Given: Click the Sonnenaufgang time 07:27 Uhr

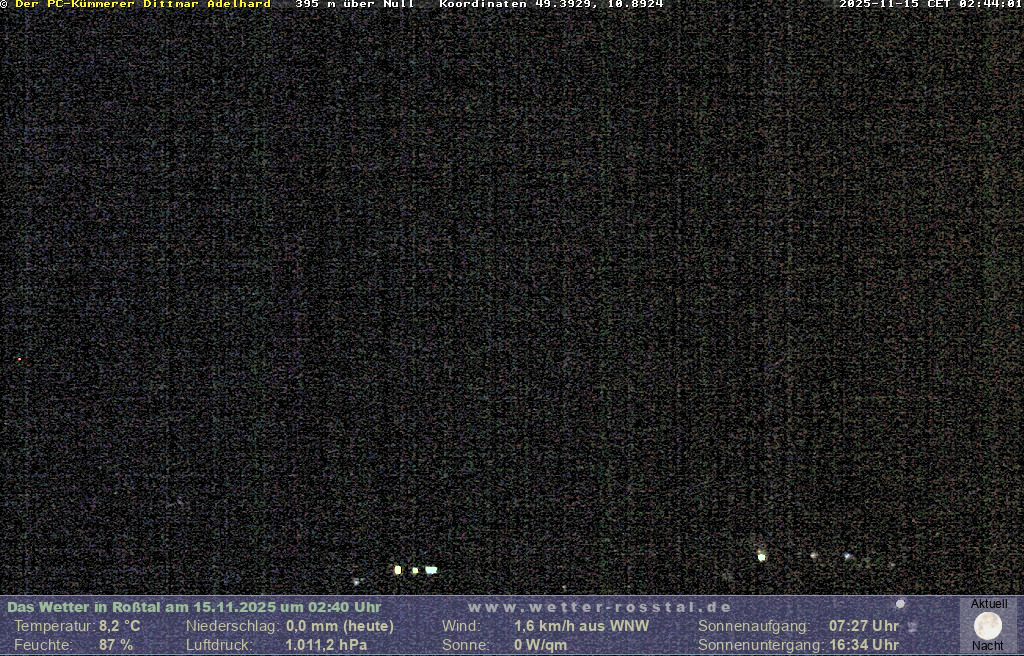Looking at the screenshot, I should (x=863, y=626).
